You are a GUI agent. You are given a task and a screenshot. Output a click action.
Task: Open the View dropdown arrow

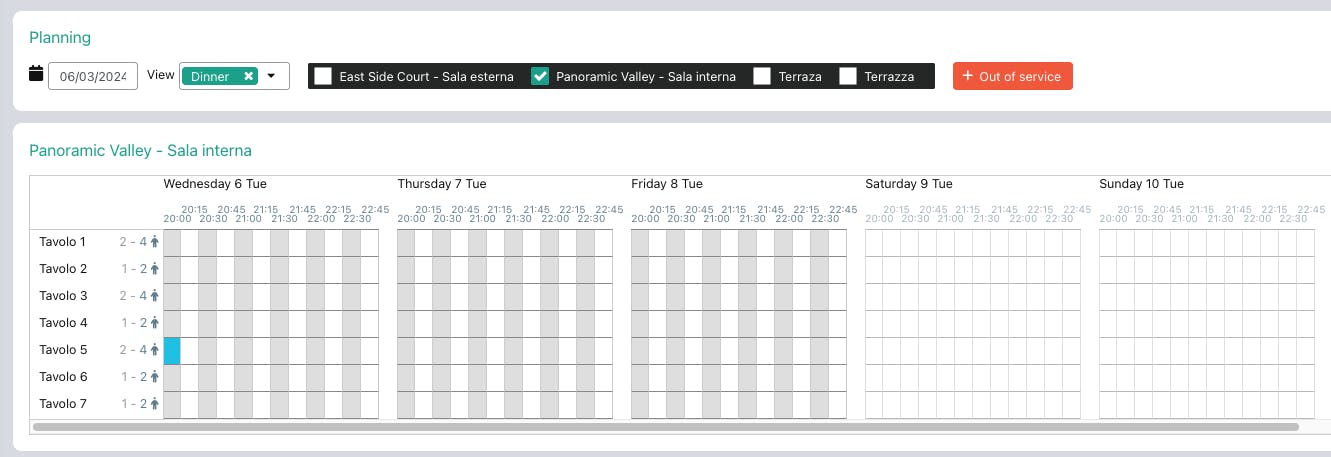271,76
